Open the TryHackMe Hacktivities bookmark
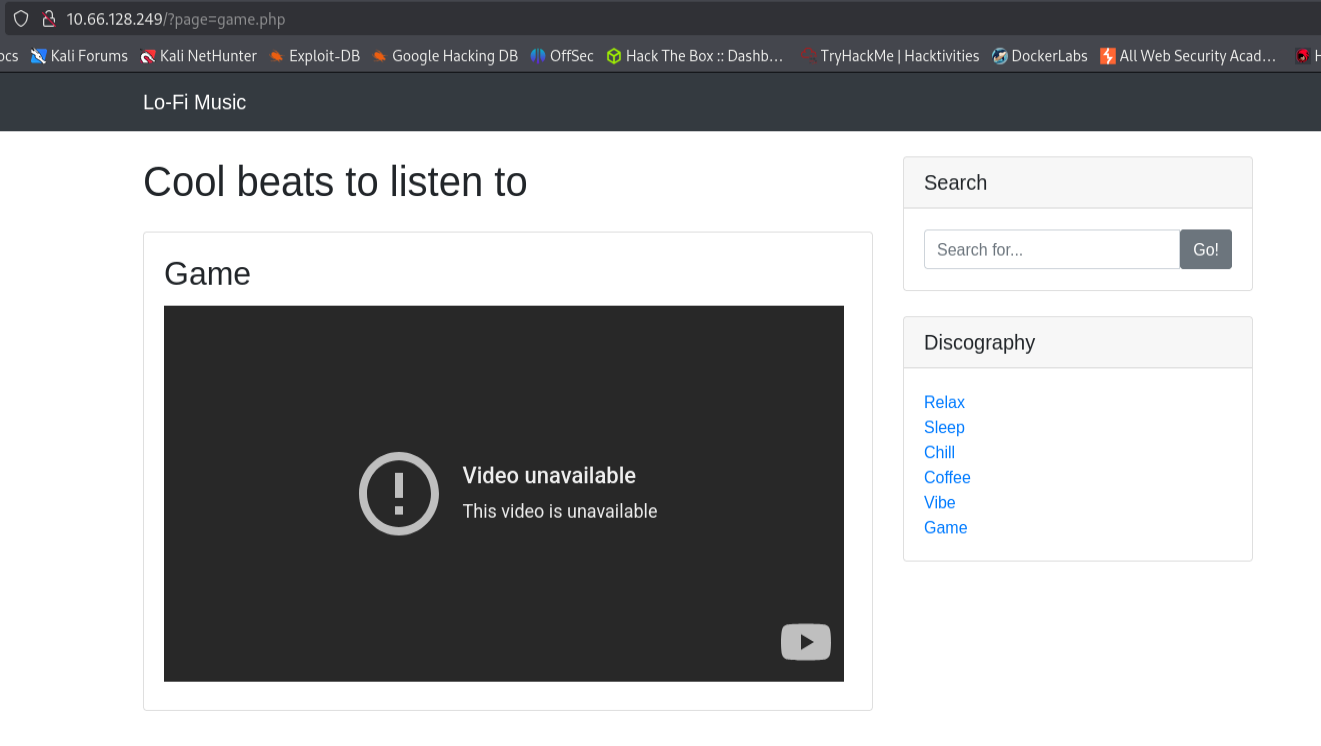 coord(890,56)
